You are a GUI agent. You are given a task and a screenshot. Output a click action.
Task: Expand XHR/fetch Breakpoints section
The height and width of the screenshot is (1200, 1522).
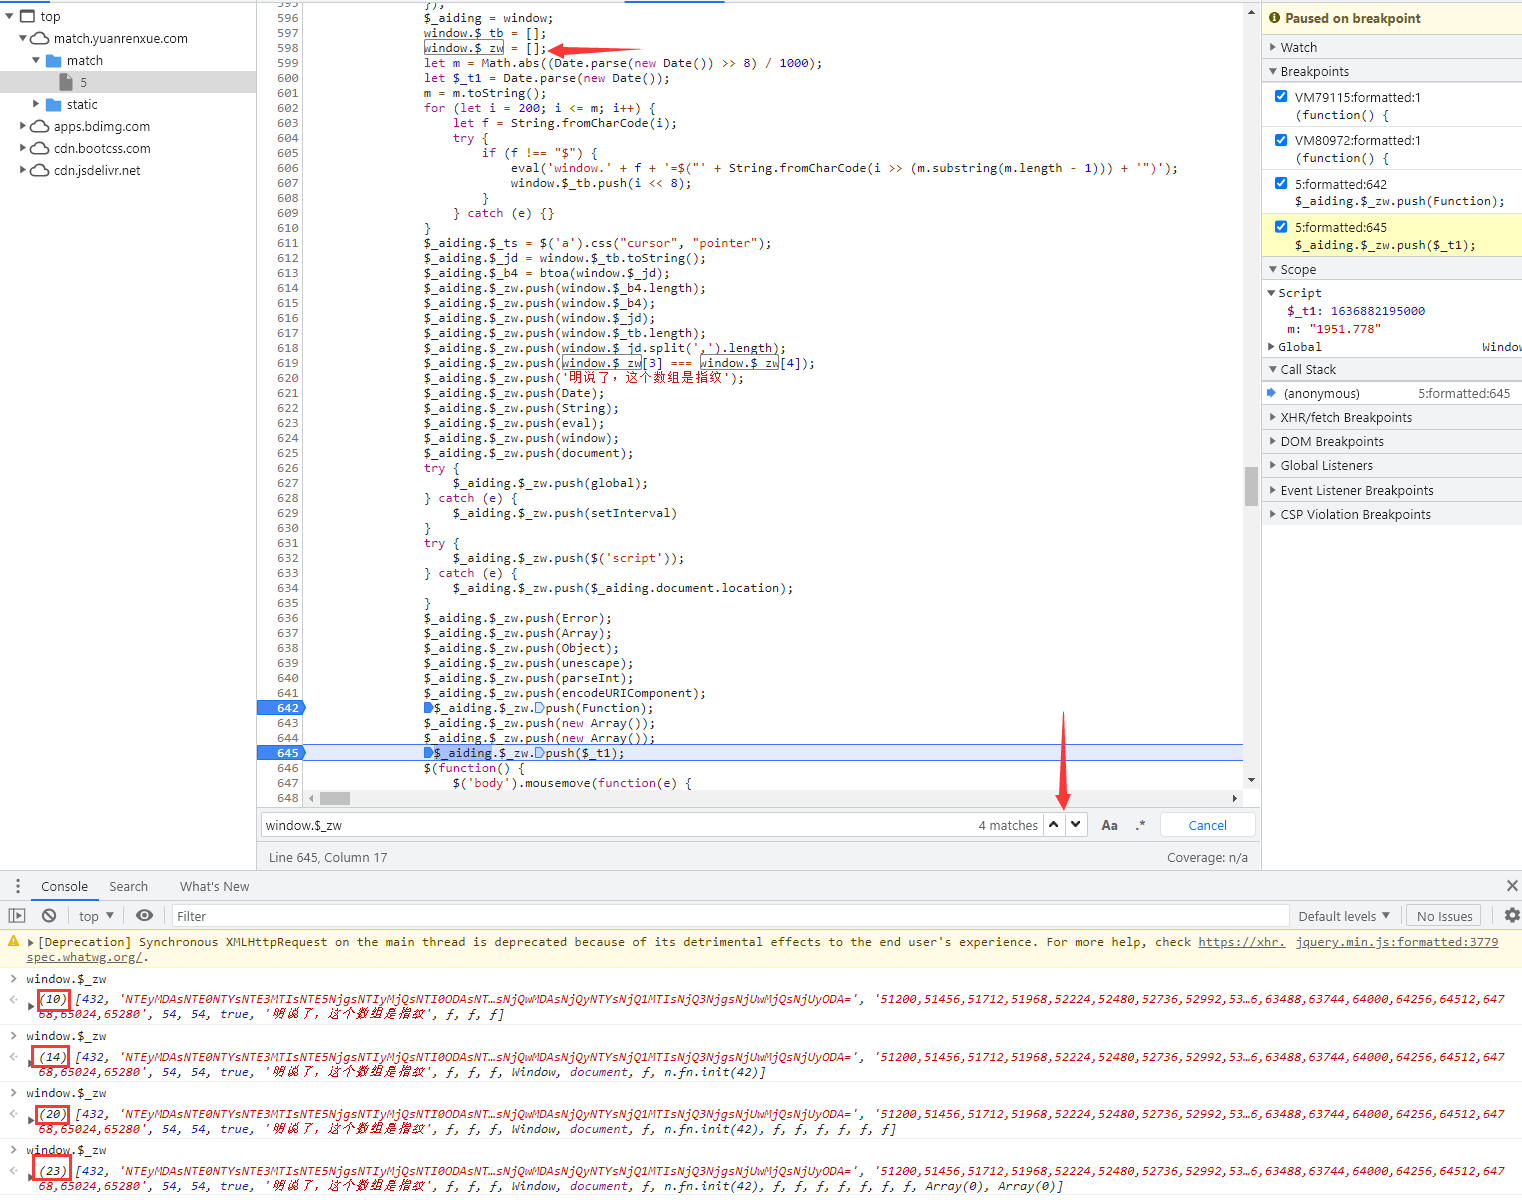1345,418
